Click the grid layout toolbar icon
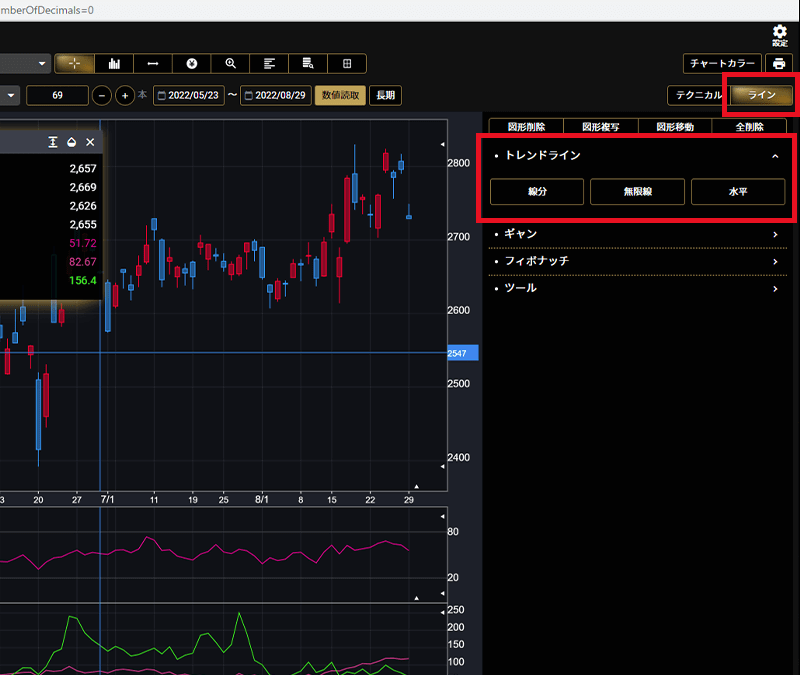This screenshot has width=800, height=675. coord(347,64)
